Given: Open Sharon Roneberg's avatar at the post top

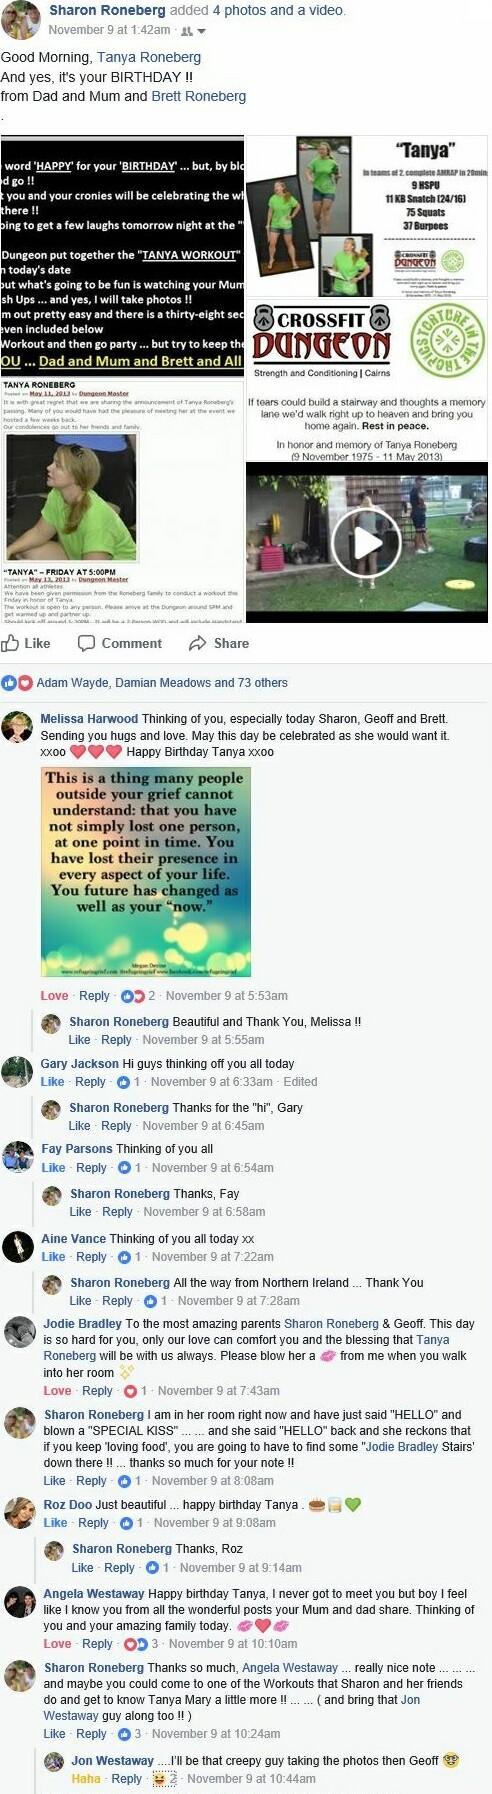Looking at the screenshot, I should coord(20,19).
